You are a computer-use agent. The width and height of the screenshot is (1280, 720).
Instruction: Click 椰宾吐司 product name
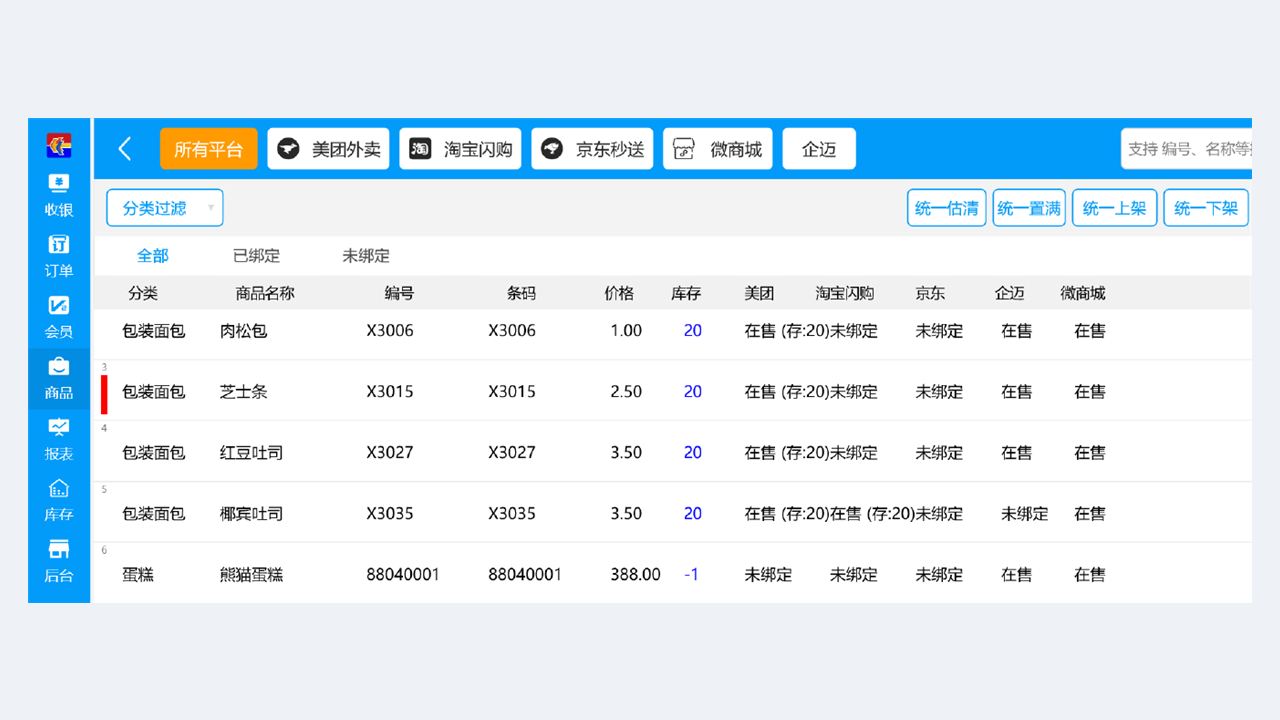coord(252,514)
